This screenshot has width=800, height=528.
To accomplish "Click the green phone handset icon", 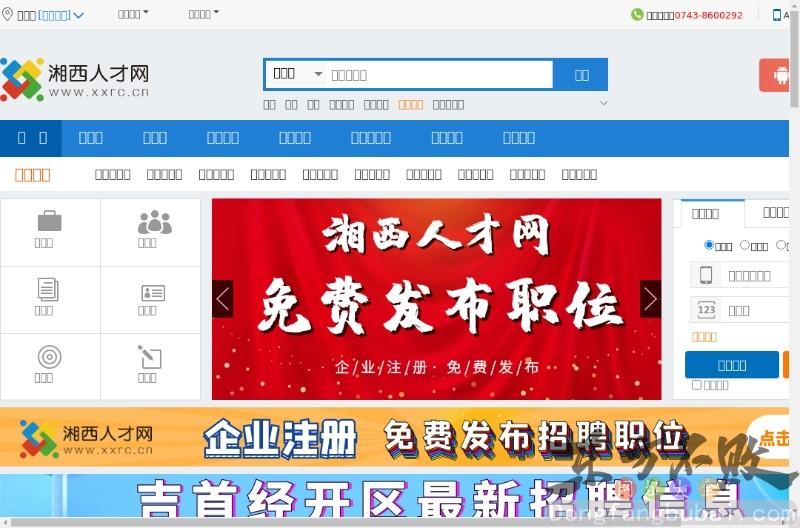I will click(x=637, y=14).
